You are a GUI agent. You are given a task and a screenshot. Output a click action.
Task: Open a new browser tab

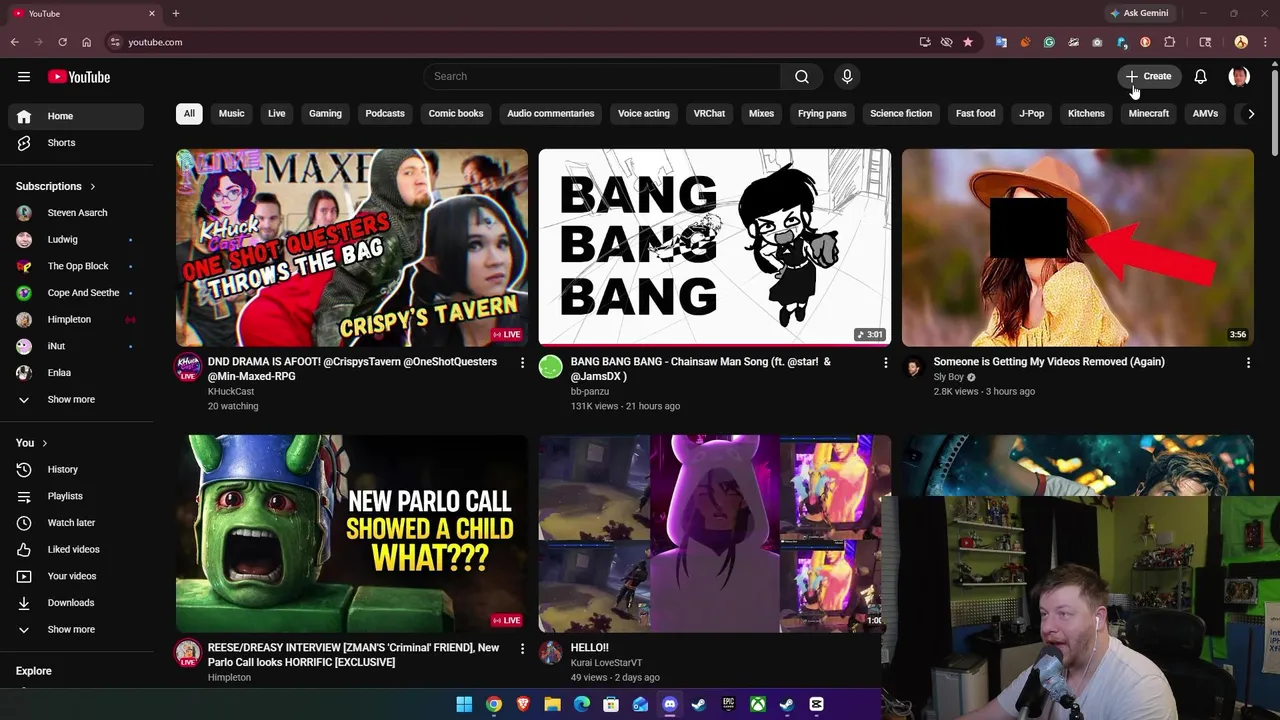(x=176, y=13)
